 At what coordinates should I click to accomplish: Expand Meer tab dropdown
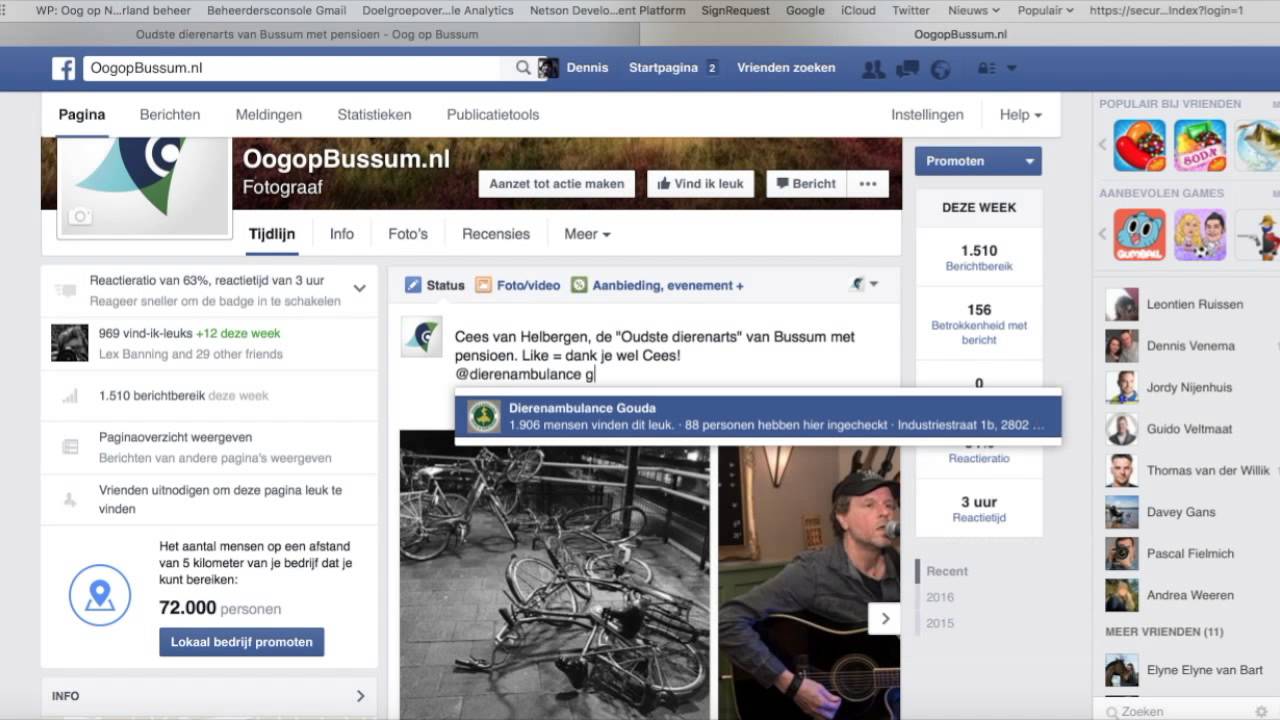click(587, 234)
